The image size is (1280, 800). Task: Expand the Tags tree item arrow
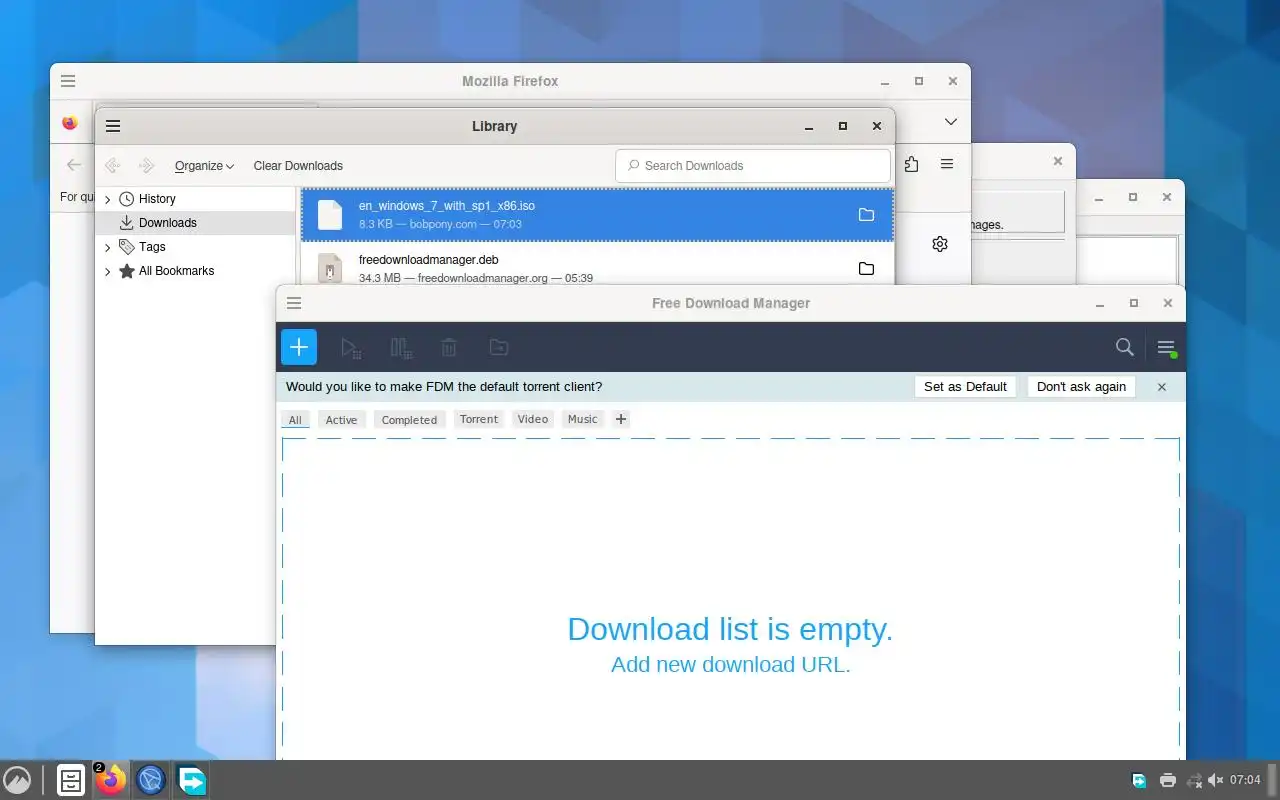(x=108, y=247)
